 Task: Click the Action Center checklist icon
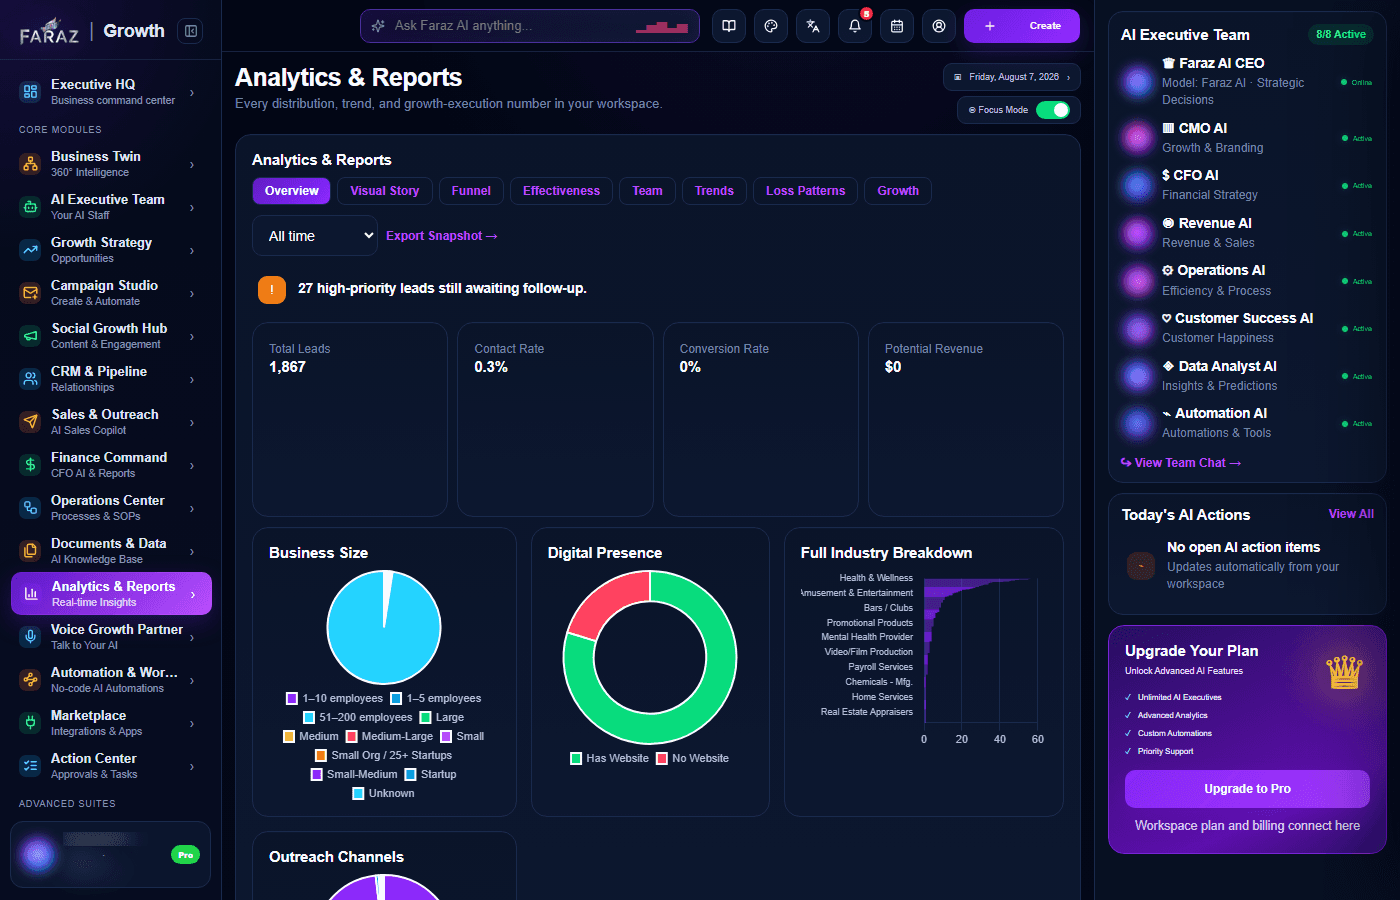30,766
